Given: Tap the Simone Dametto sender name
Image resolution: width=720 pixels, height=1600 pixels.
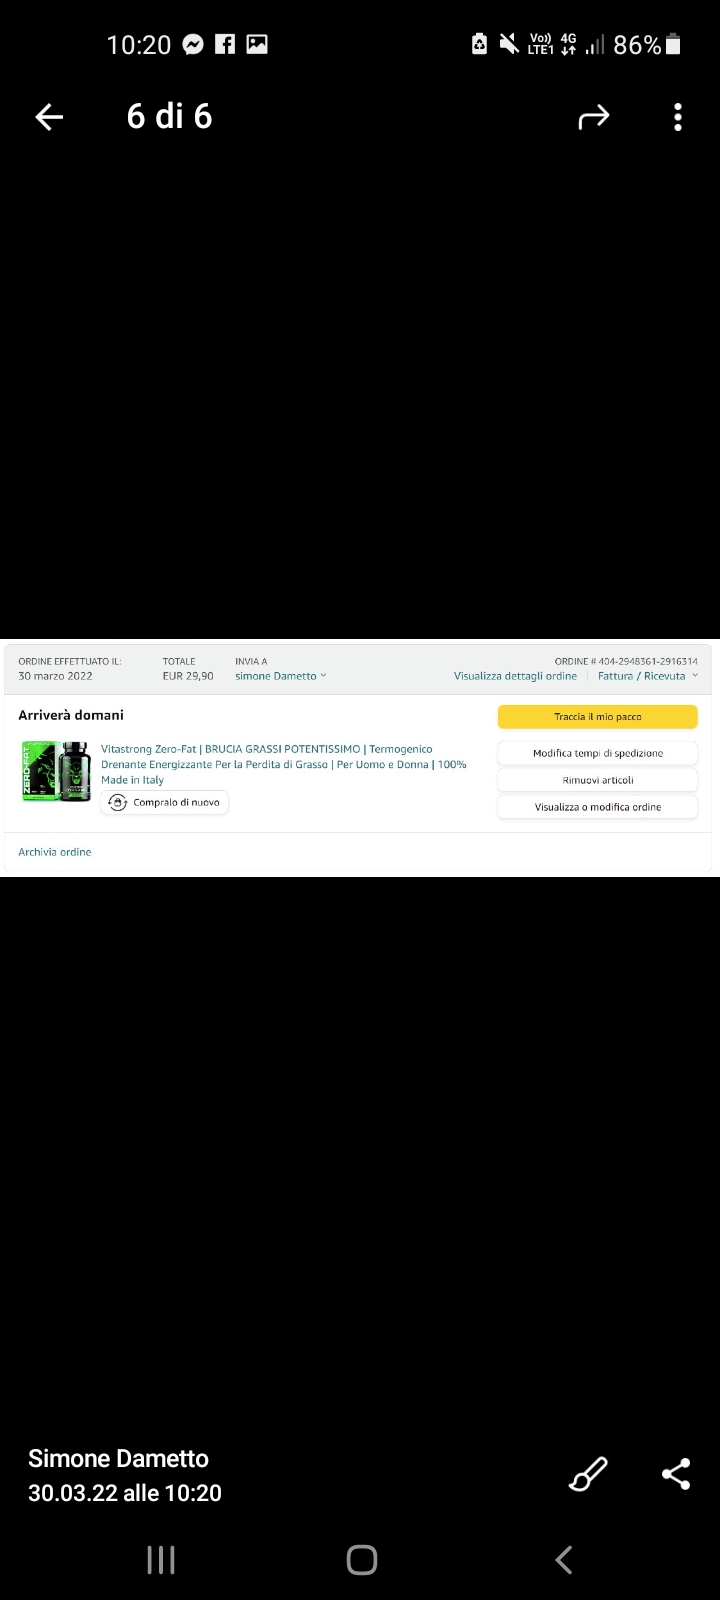Looking at the screenshot, I should (118, 1459).
